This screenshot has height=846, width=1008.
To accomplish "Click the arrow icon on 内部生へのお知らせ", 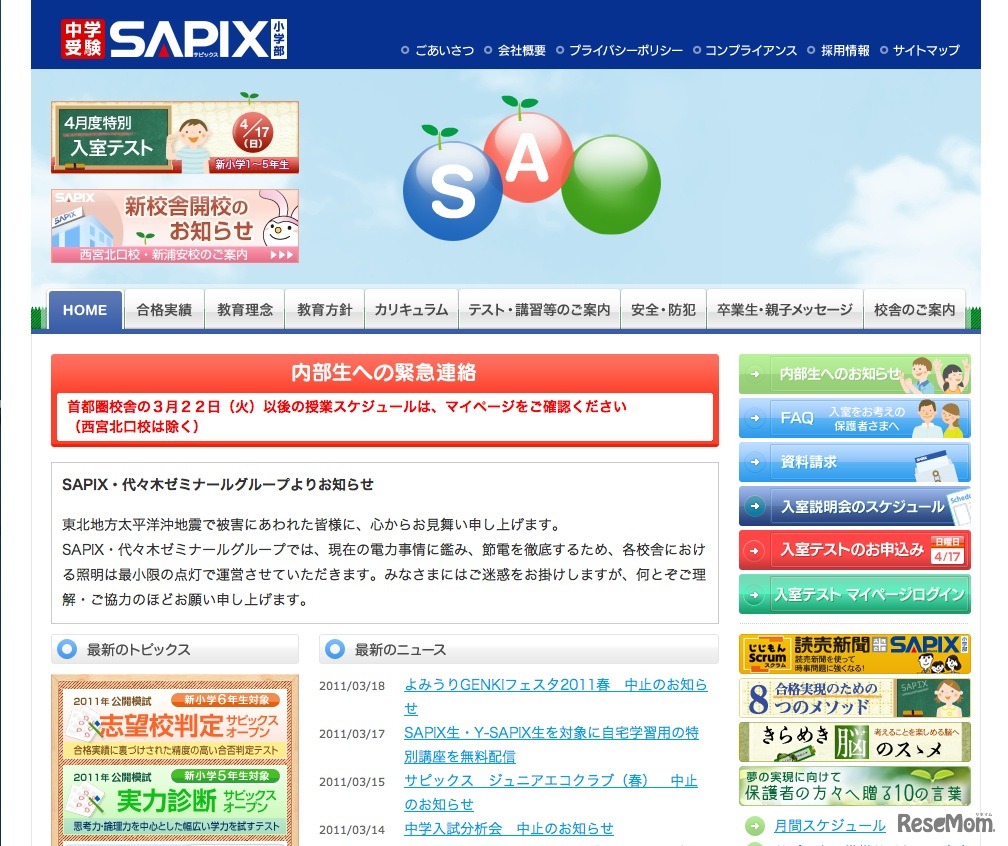I will pyautogui.click(x=755, y=374).
